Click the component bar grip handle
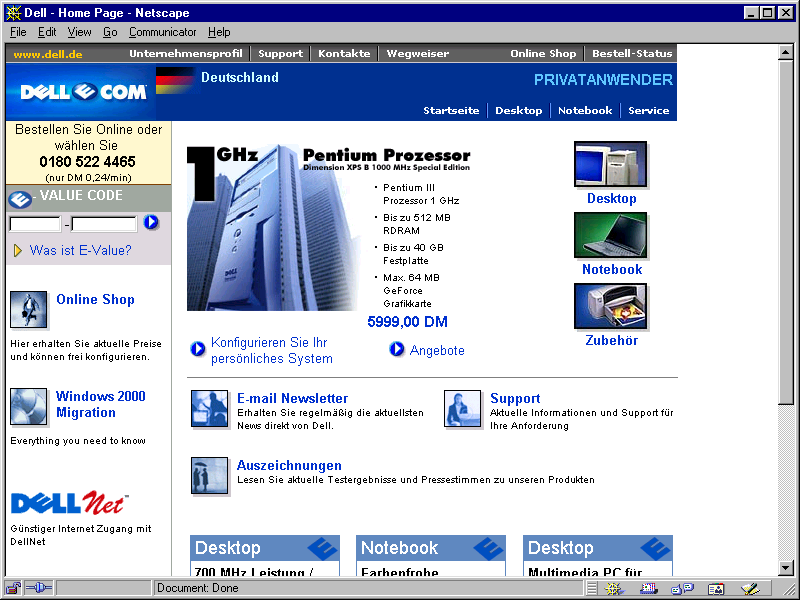This screenshot has width=800, height=600. 591,589
